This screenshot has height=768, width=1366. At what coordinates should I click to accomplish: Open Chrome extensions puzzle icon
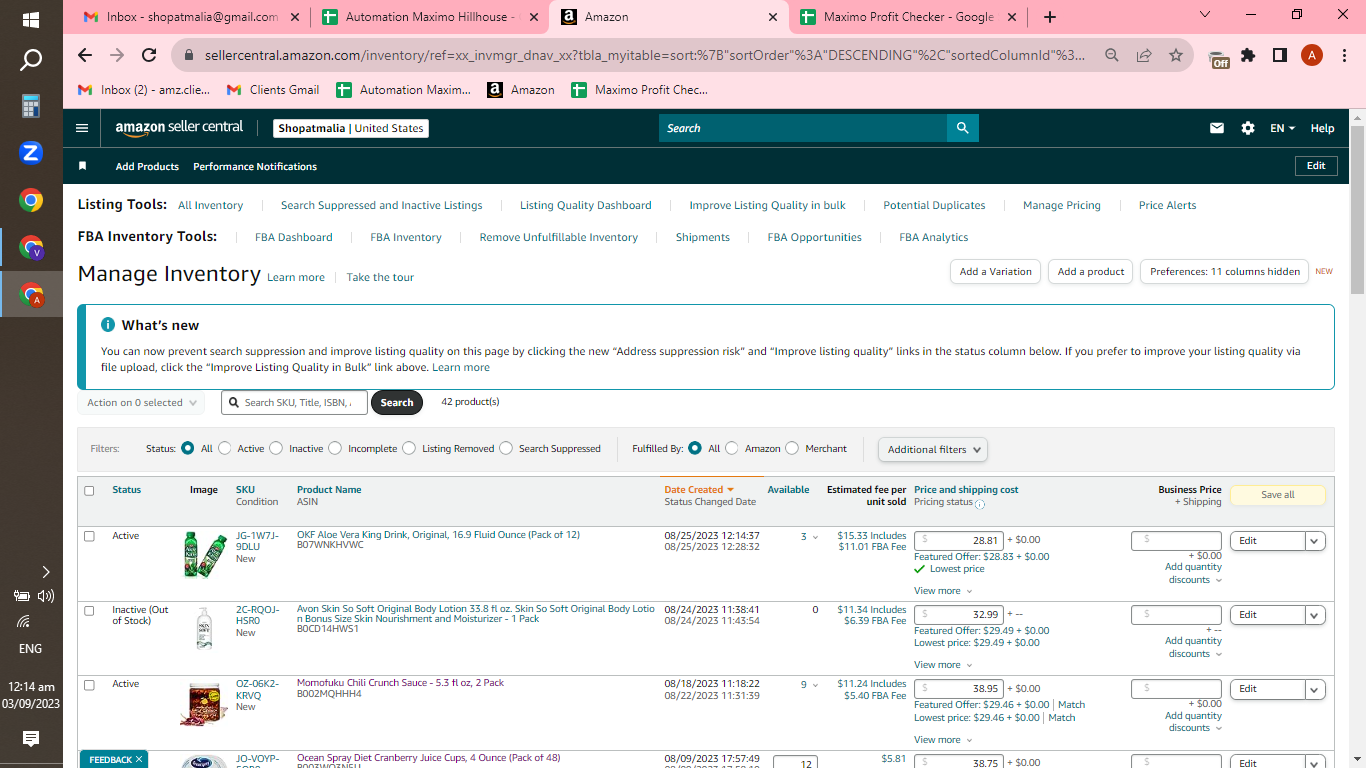1248,55
